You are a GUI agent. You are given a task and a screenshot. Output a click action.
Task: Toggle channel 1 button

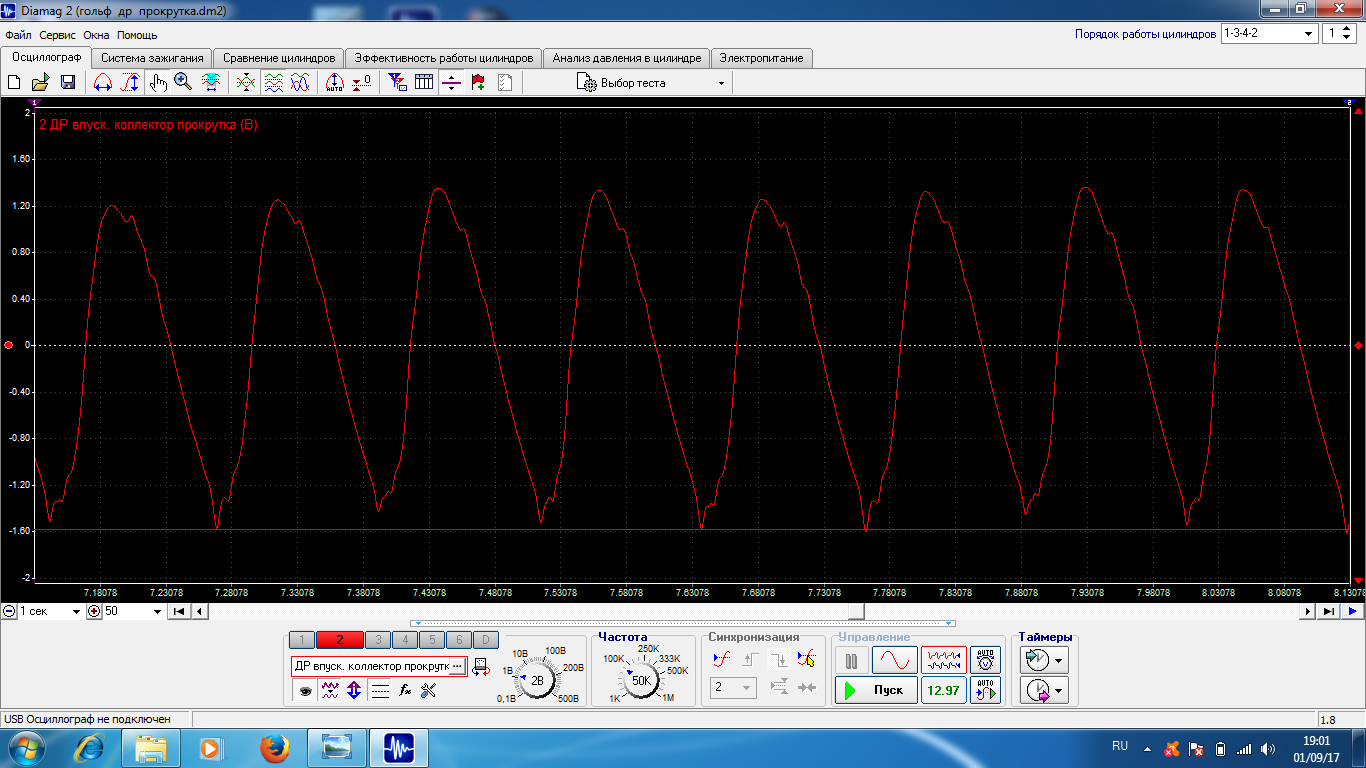(x=301, y=640)
